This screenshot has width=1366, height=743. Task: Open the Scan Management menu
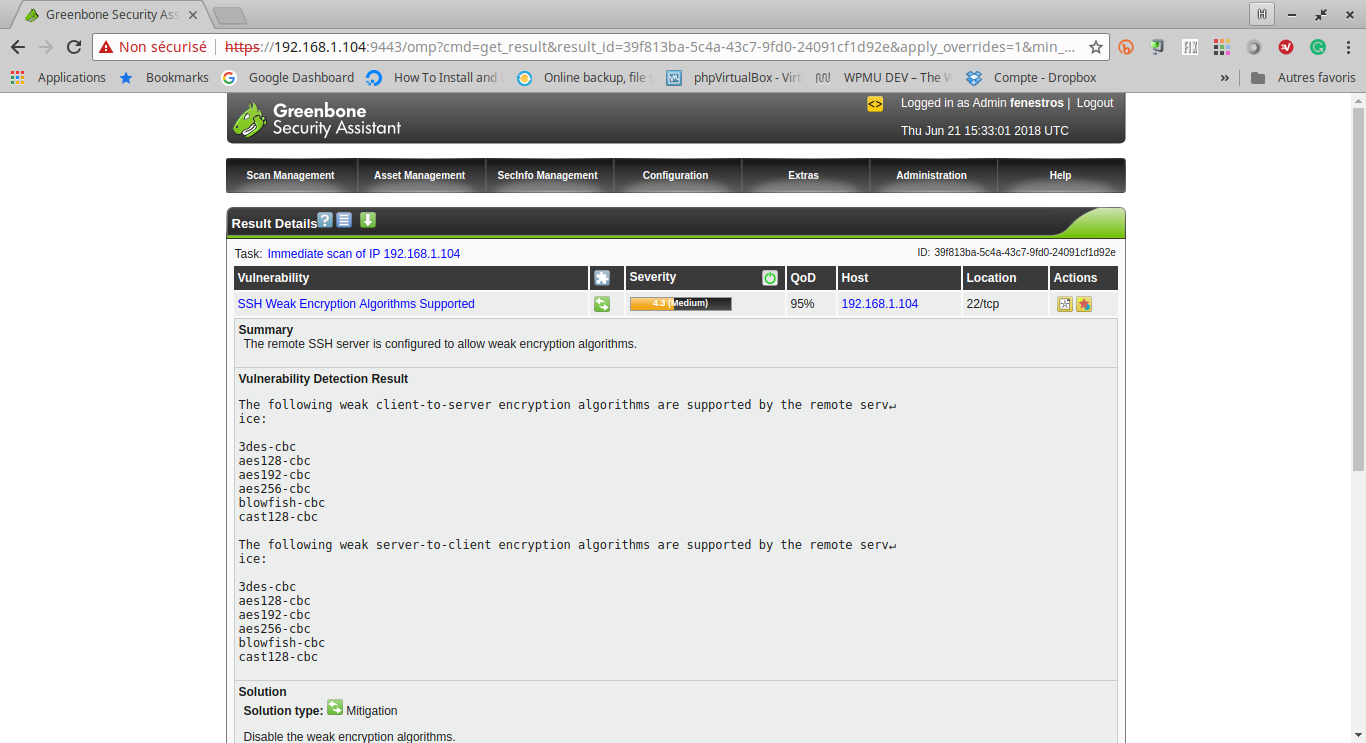(x=290, y=175)
